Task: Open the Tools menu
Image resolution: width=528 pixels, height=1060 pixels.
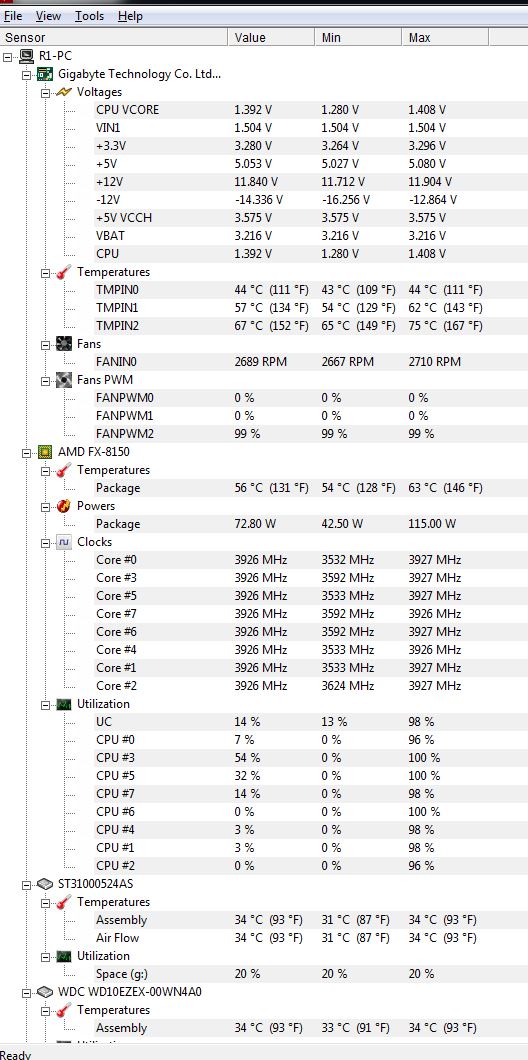Action: click(x=89, y=16)
